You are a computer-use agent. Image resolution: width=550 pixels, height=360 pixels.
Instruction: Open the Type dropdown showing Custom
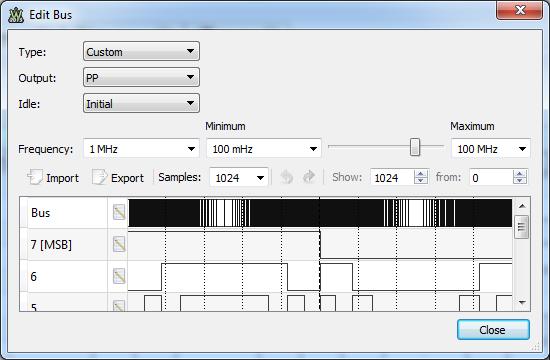[x=141, y=51]
